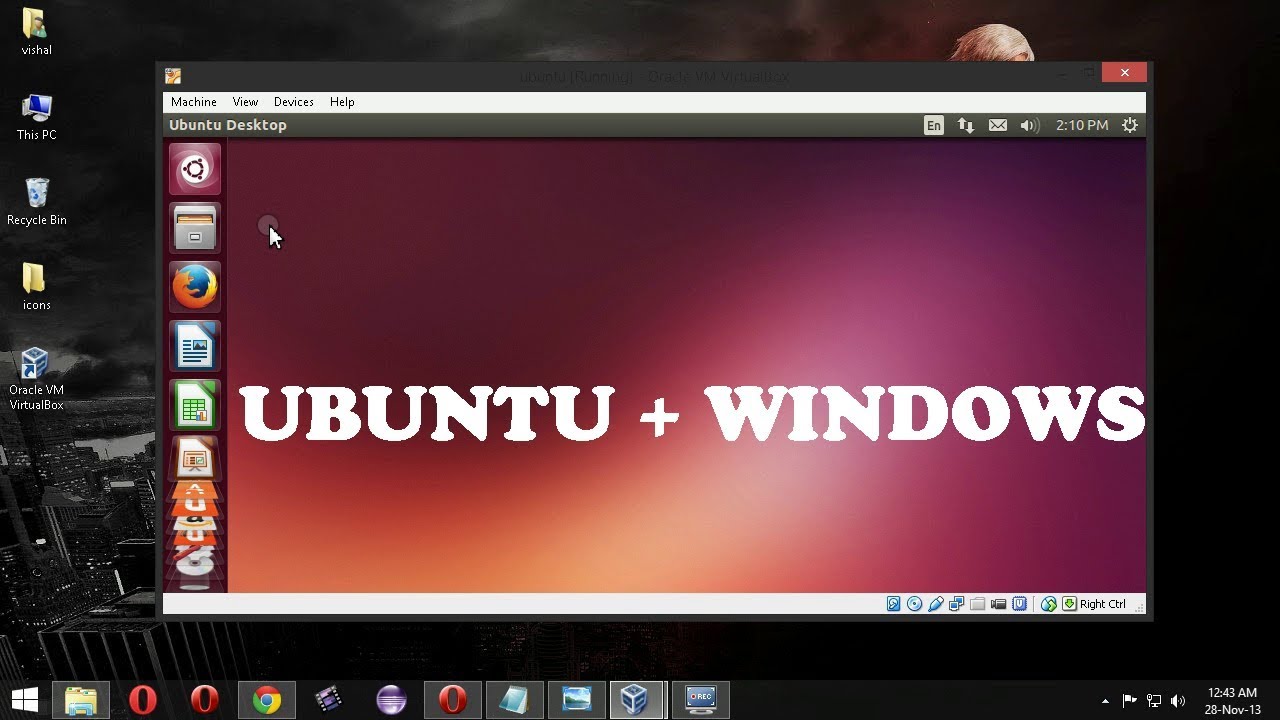Viewport: 1280px width, 720px height.
Task: Select the icons folder on desktop
Action: [x=36, y=287]
